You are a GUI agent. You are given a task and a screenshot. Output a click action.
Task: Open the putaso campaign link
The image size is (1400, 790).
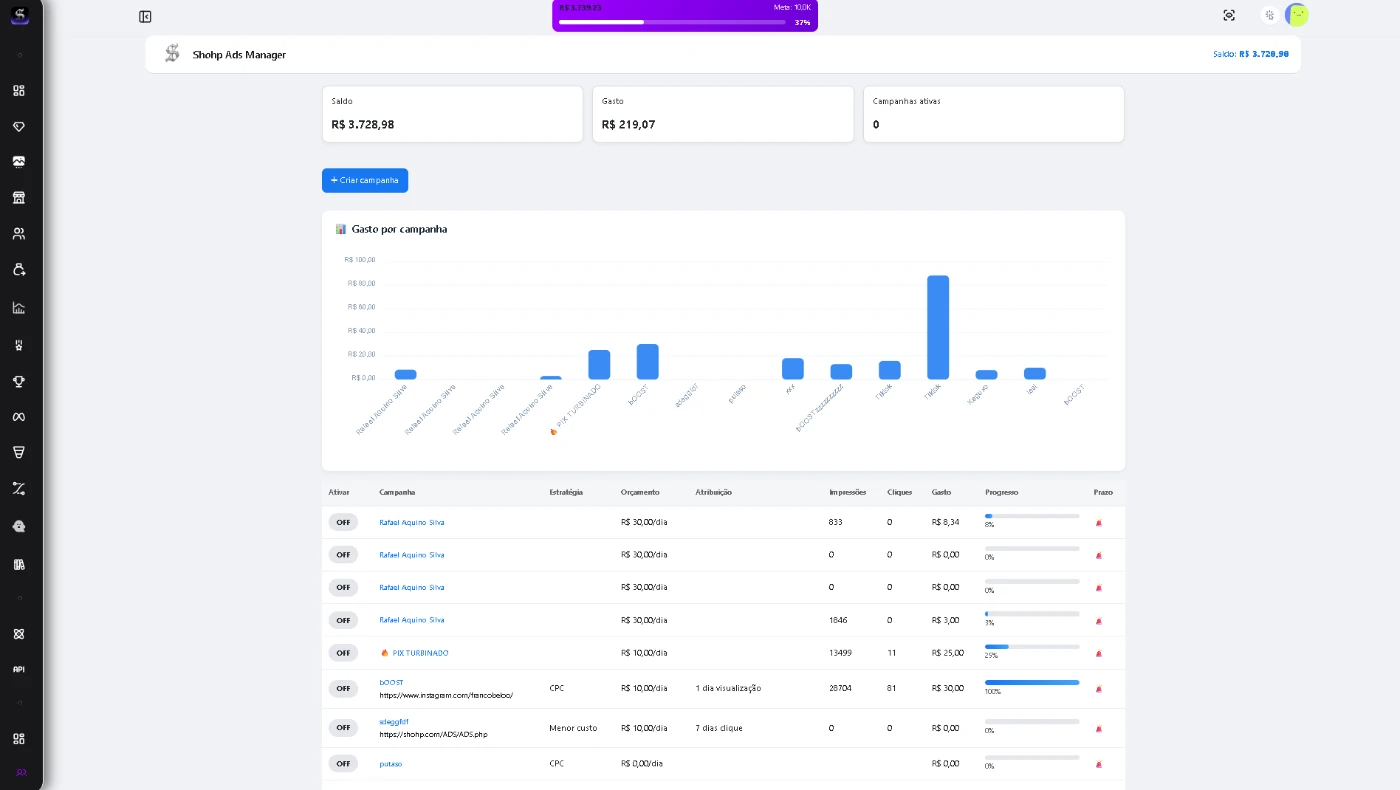(390, 764)
